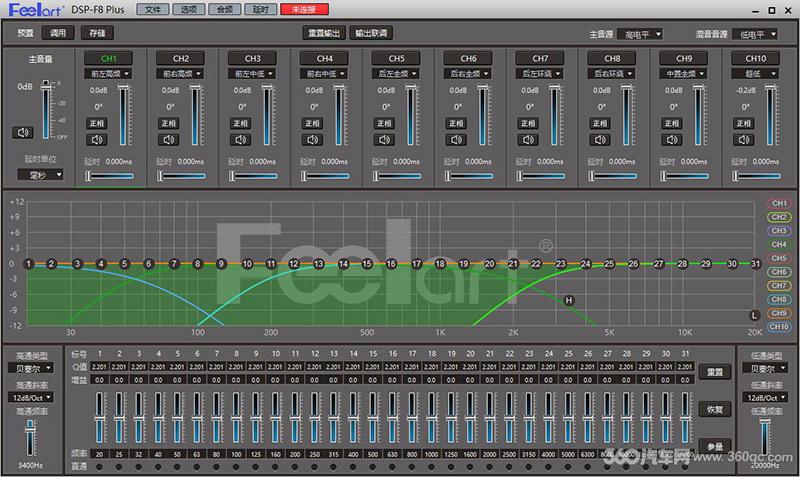Screen dimensions: 800x477
Task: Mute CH2 using its speaker icon
Action: (x=168, y=139)
